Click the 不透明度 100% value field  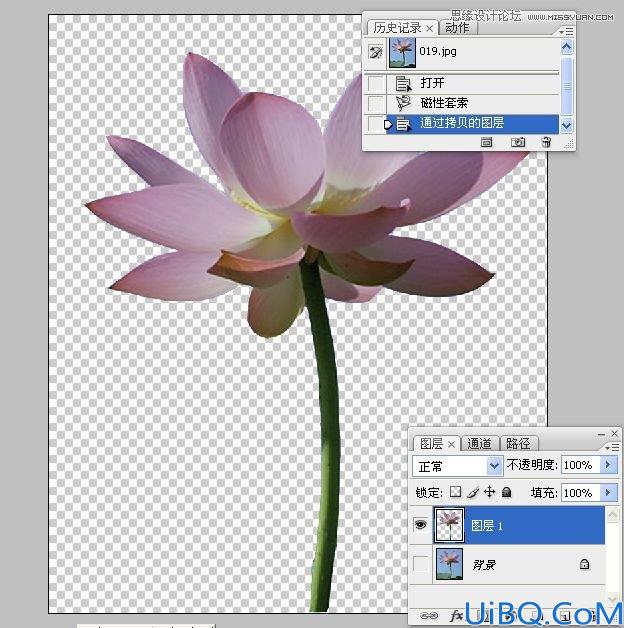pyautogui.click(x=581, y=465)
